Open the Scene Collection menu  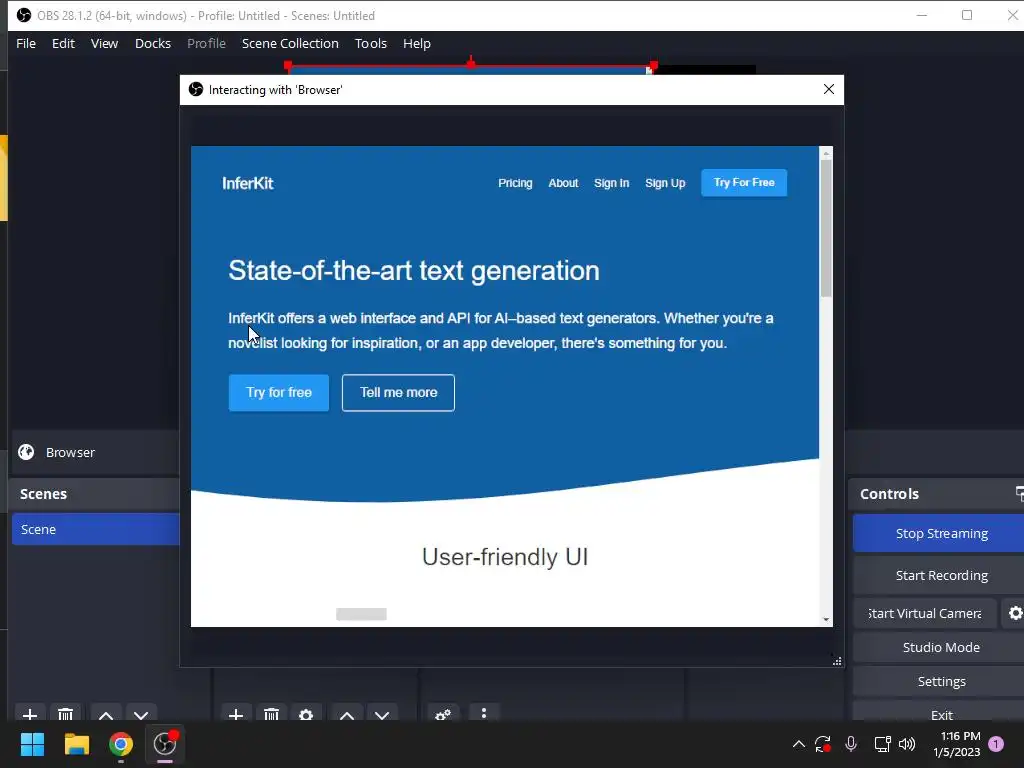pyautogui.click(x=290, y=43)
